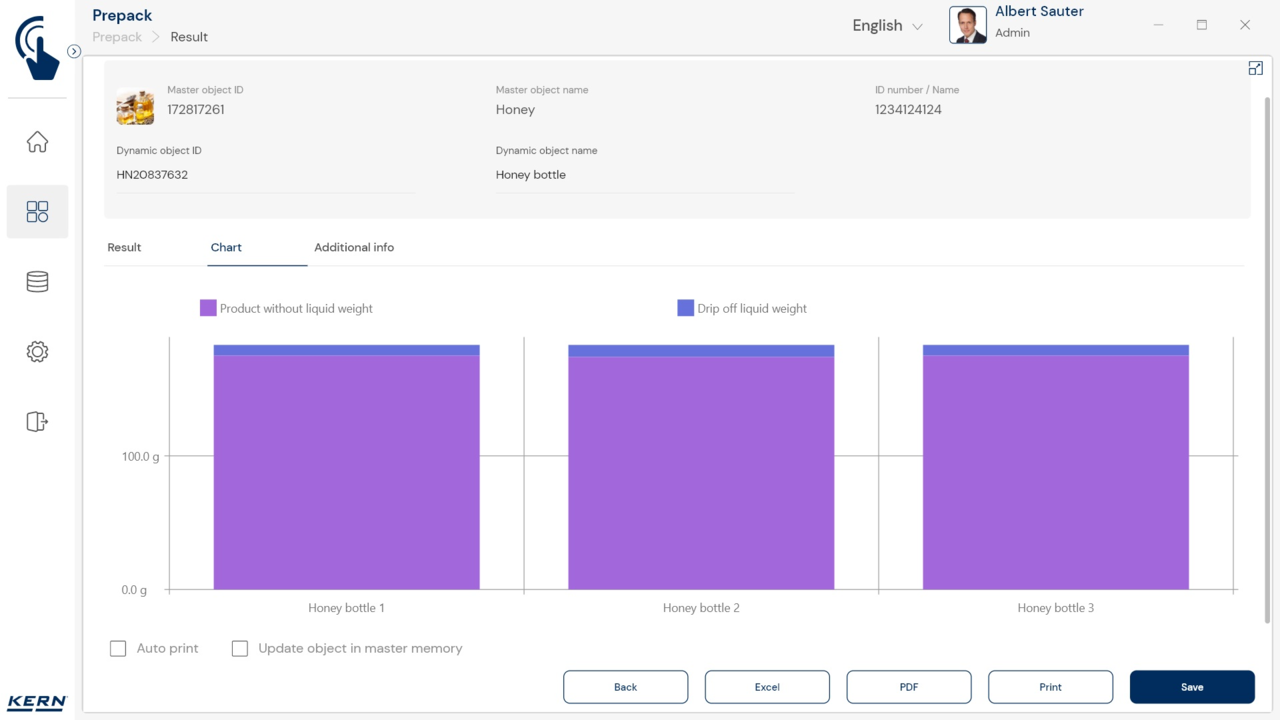Screen dimensions: 1280x720
Task: Click Prepack in the breadcrumb
Action: coord(117,37)
